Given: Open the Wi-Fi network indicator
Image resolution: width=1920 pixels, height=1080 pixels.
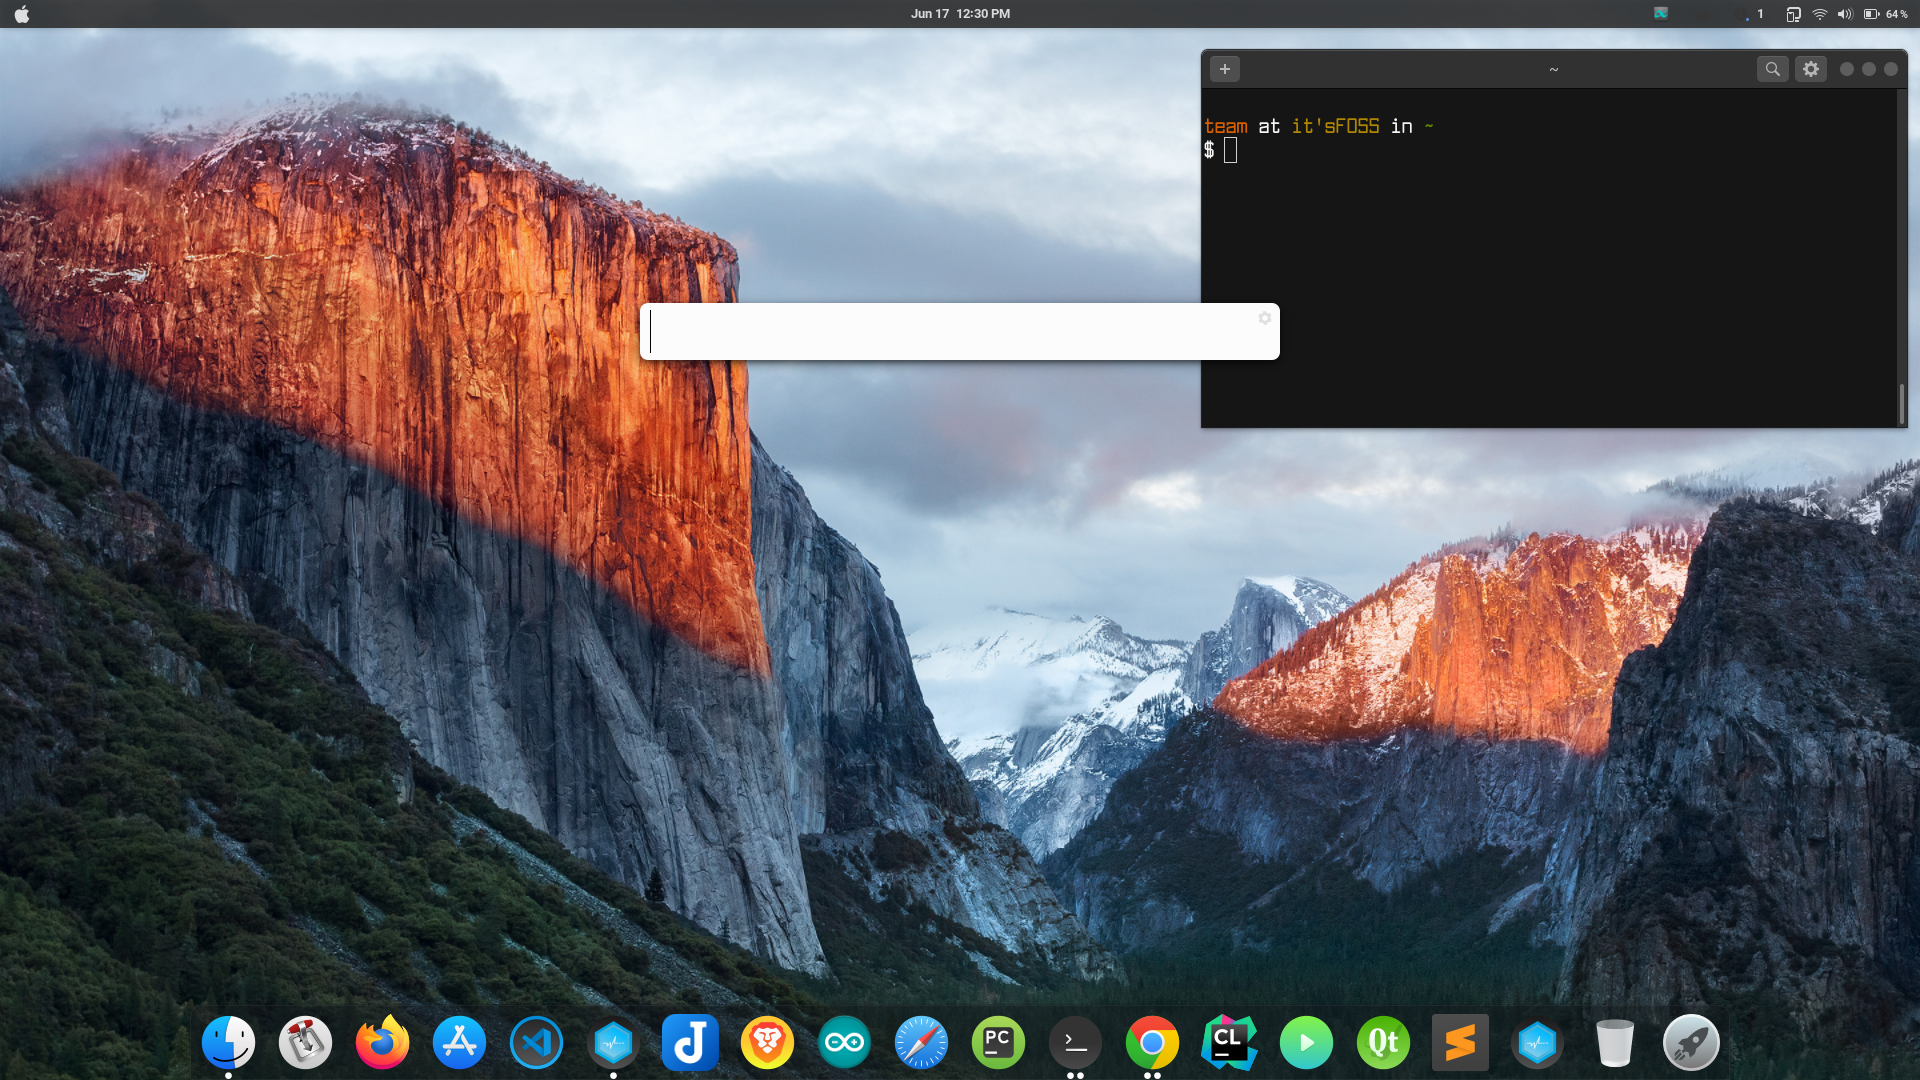Looking at the screenshot, I should (1820, 14).
